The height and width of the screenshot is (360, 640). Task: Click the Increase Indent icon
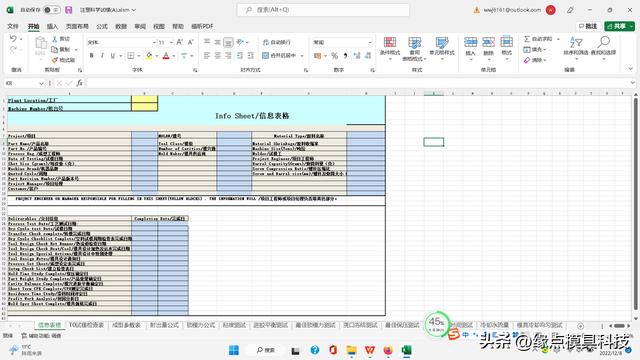pos(251,56)
